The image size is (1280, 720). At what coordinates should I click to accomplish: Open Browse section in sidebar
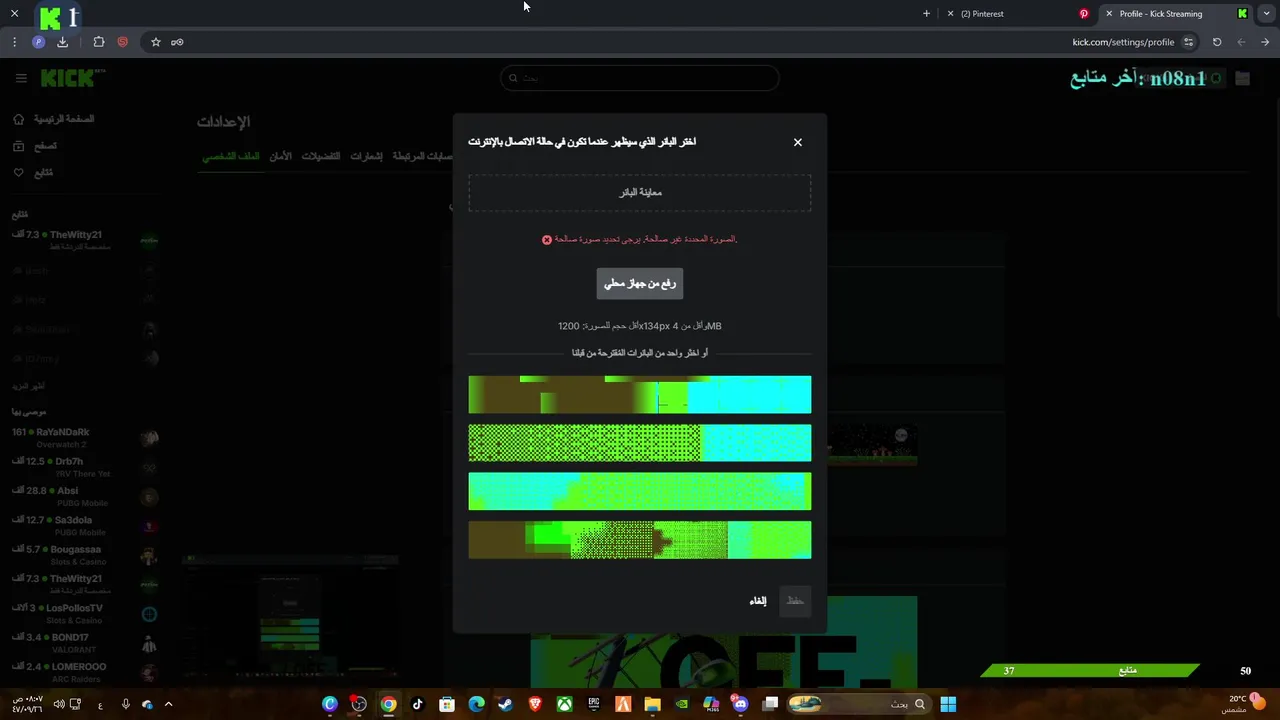[35, 146]
